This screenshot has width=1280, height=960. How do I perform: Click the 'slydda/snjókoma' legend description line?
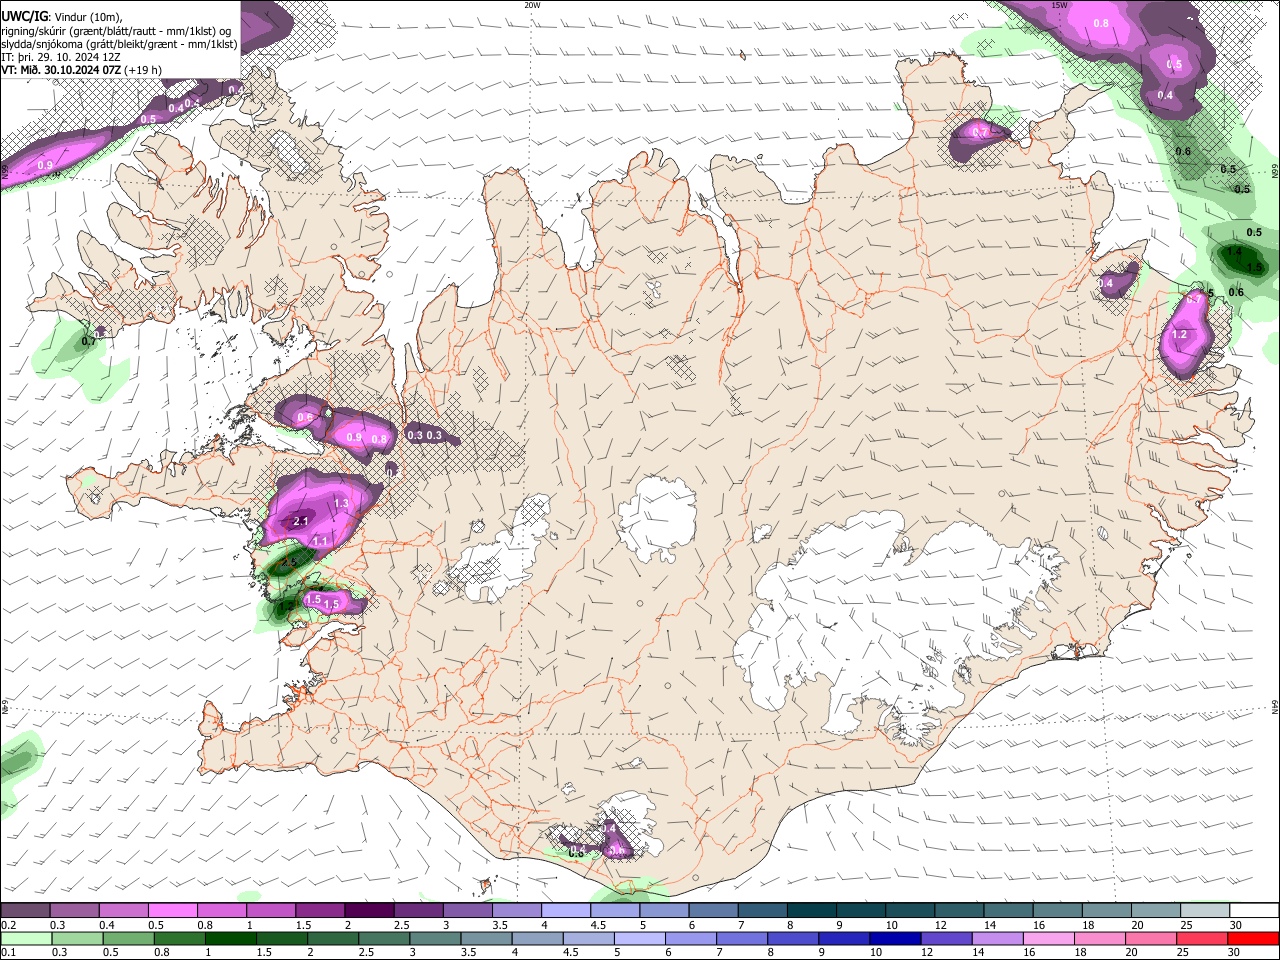(119, 44)
